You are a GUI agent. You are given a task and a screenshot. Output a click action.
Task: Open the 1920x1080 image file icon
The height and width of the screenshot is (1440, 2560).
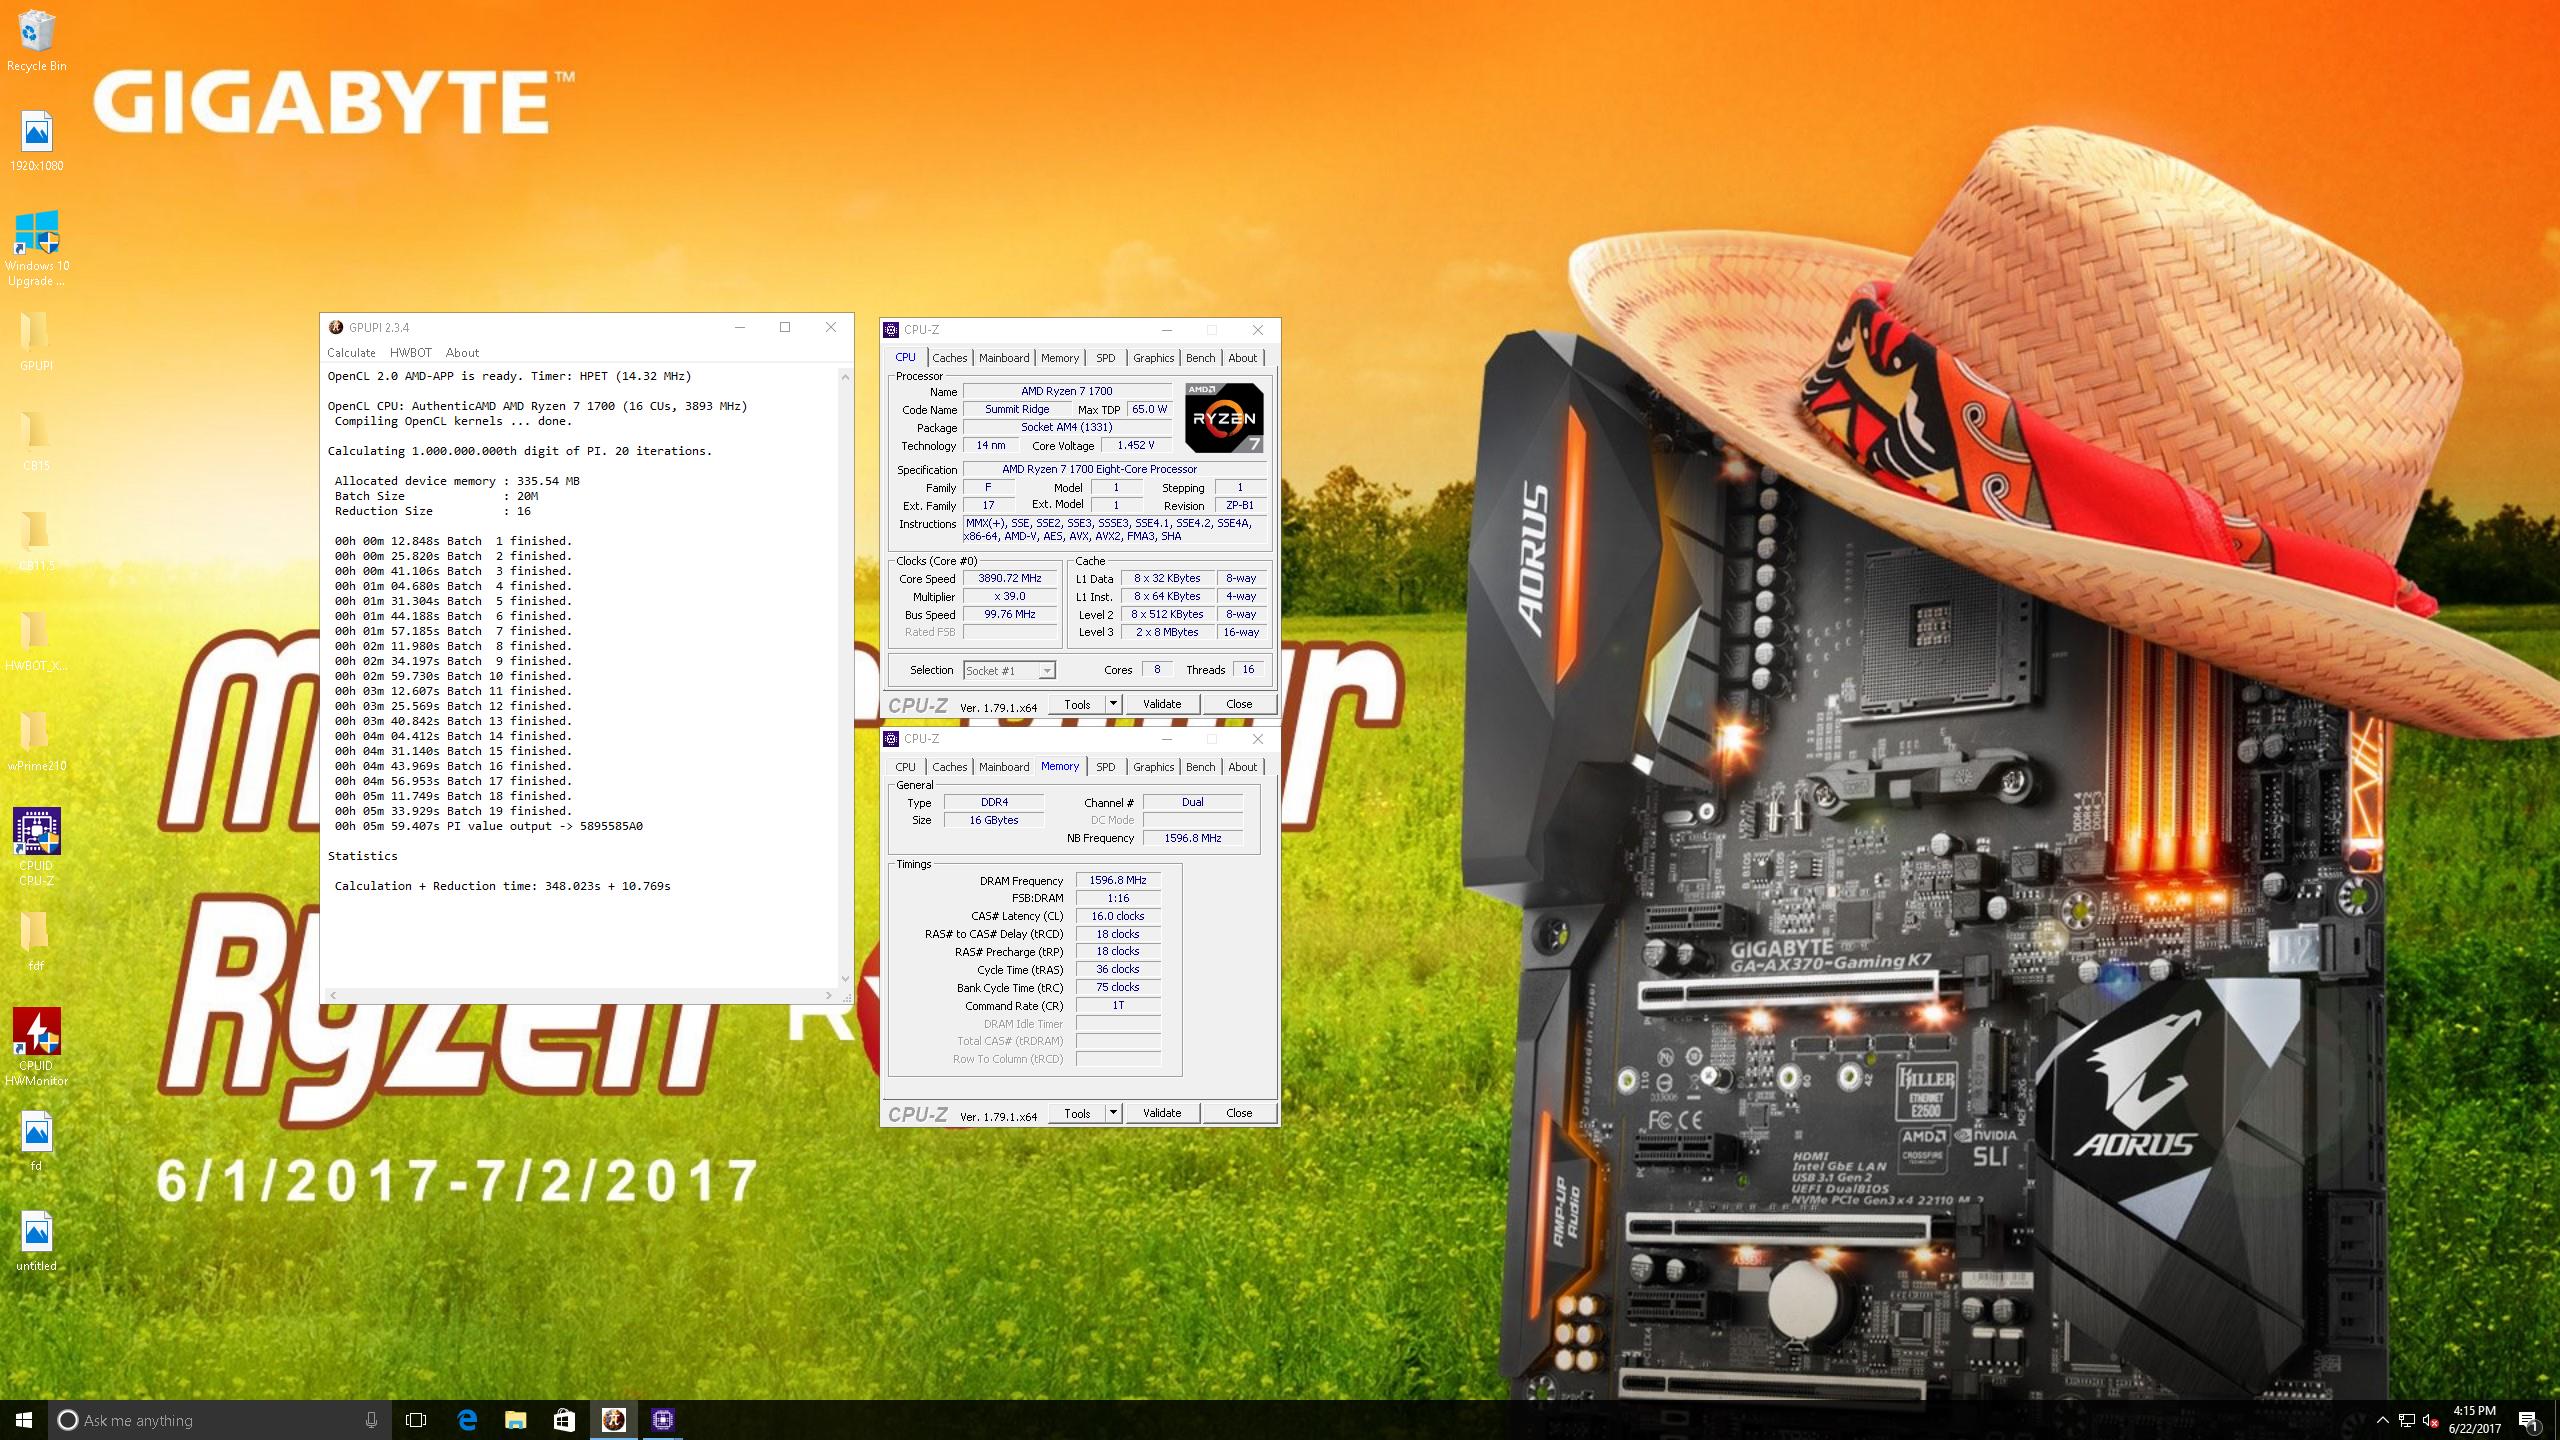[x=37, y=141]
